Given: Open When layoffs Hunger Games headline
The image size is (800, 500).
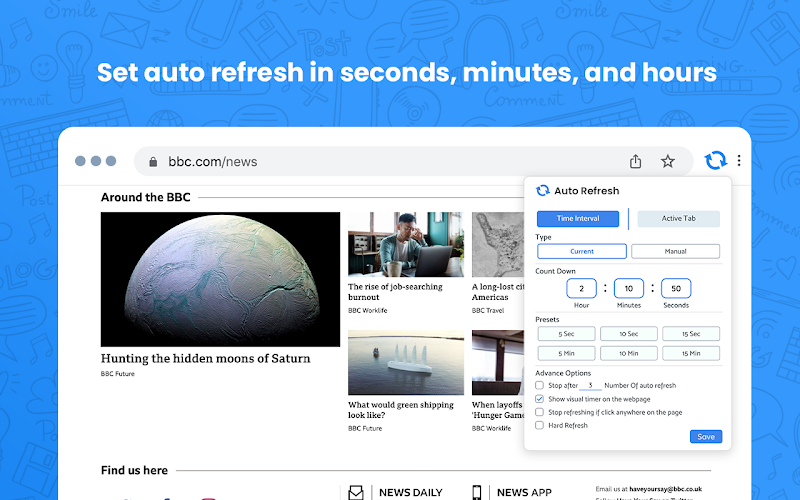Looking at the screenshot, I should coord(498,410).
